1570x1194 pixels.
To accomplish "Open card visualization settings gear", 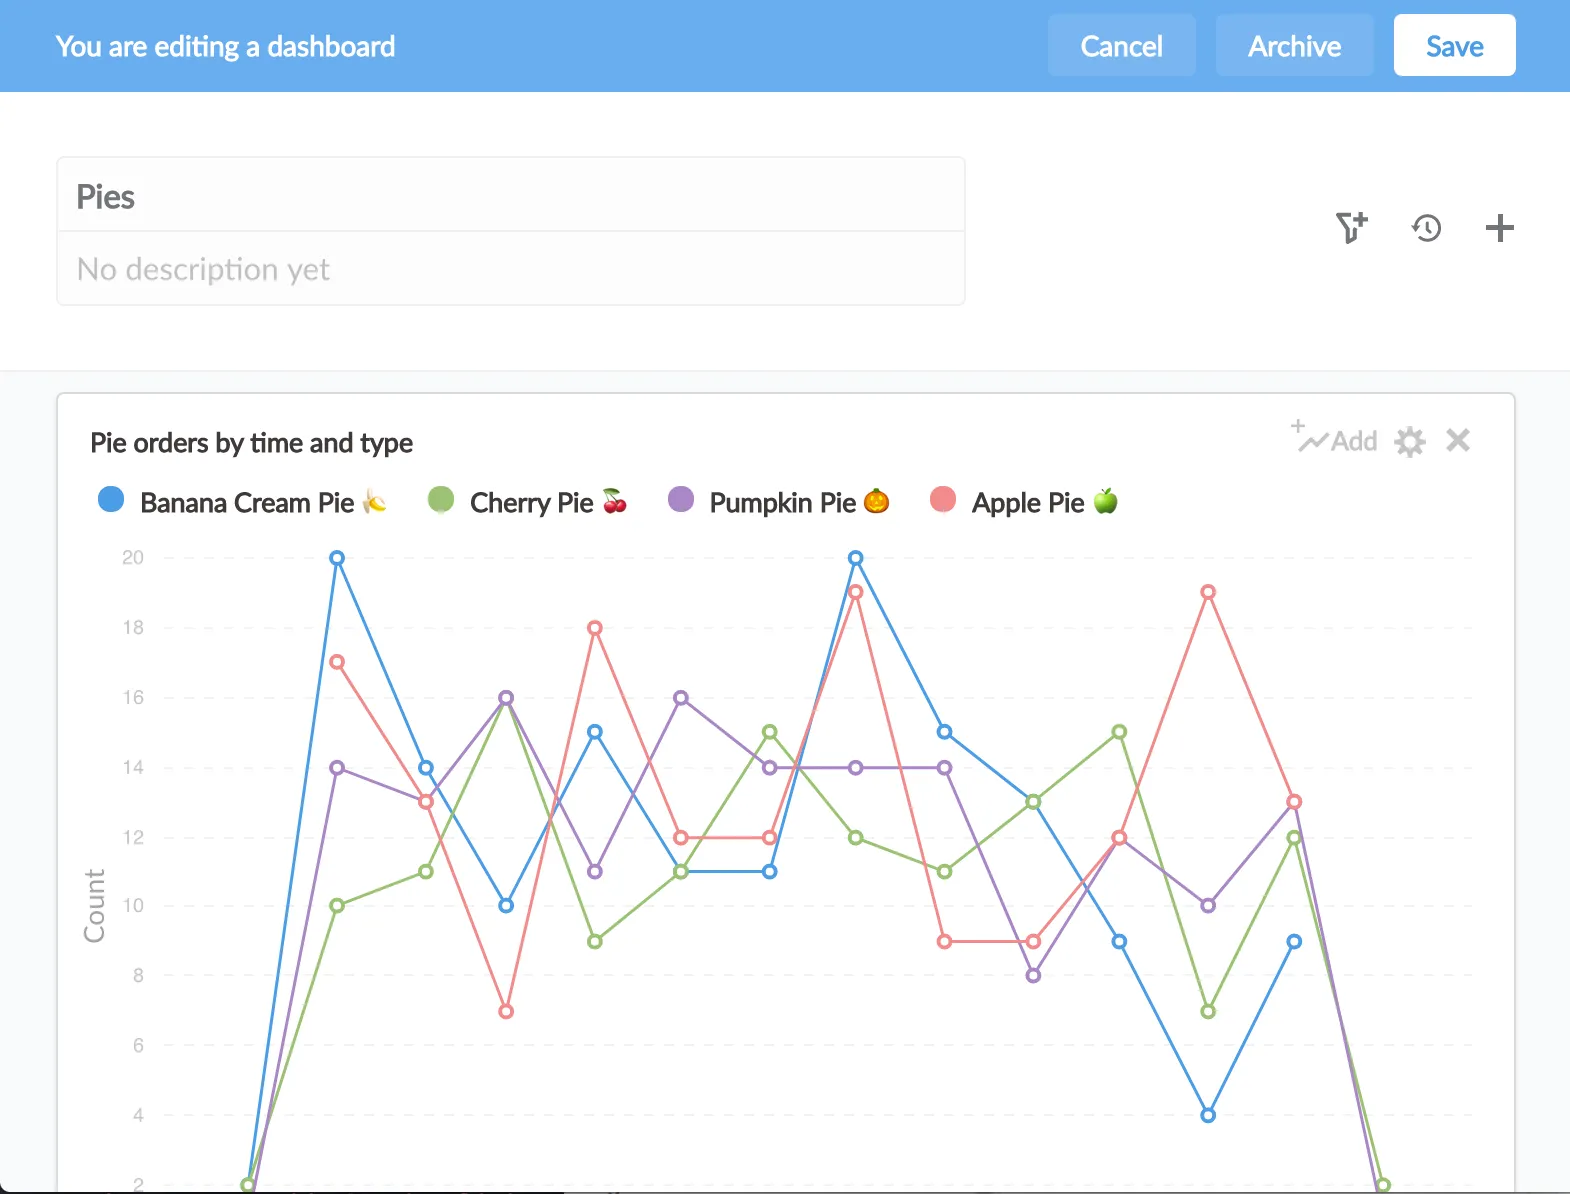I will (1410, 441).
